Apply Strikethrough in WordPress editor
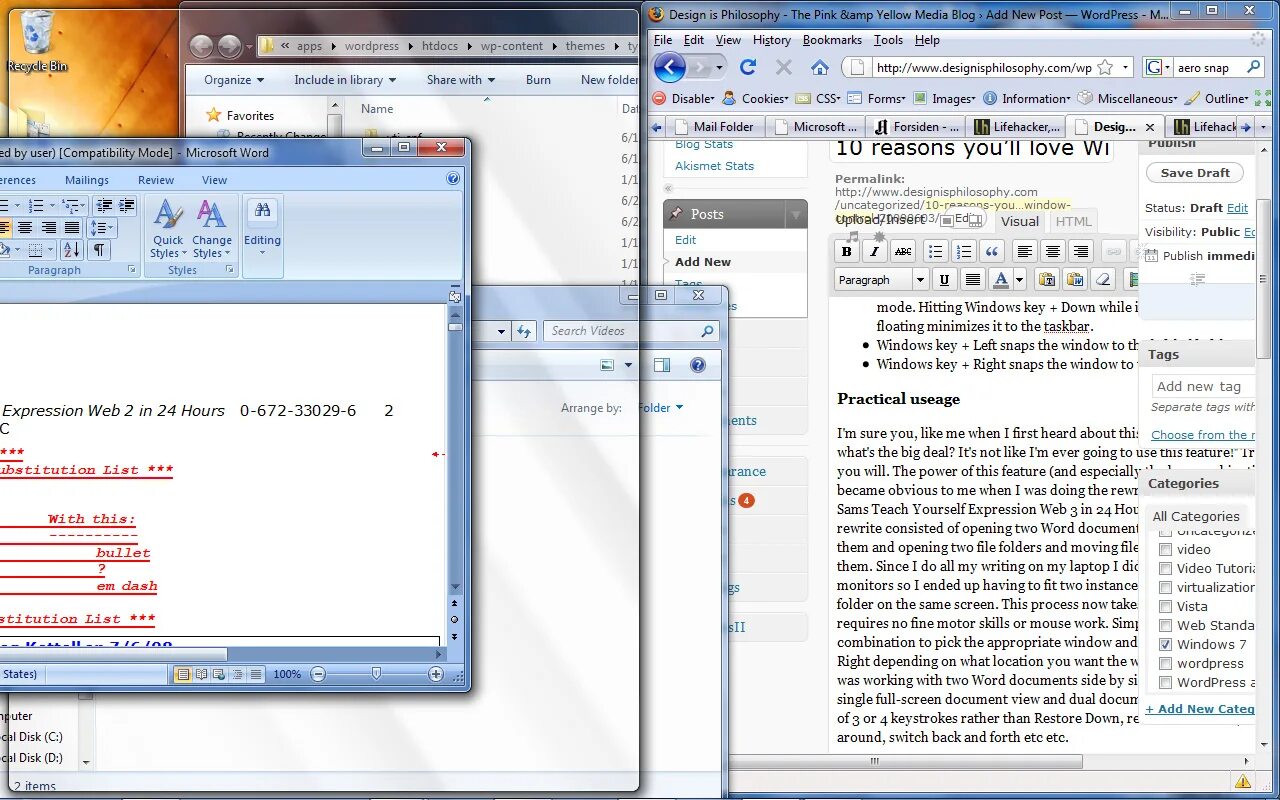1280x800 pixels. [903, 251]
